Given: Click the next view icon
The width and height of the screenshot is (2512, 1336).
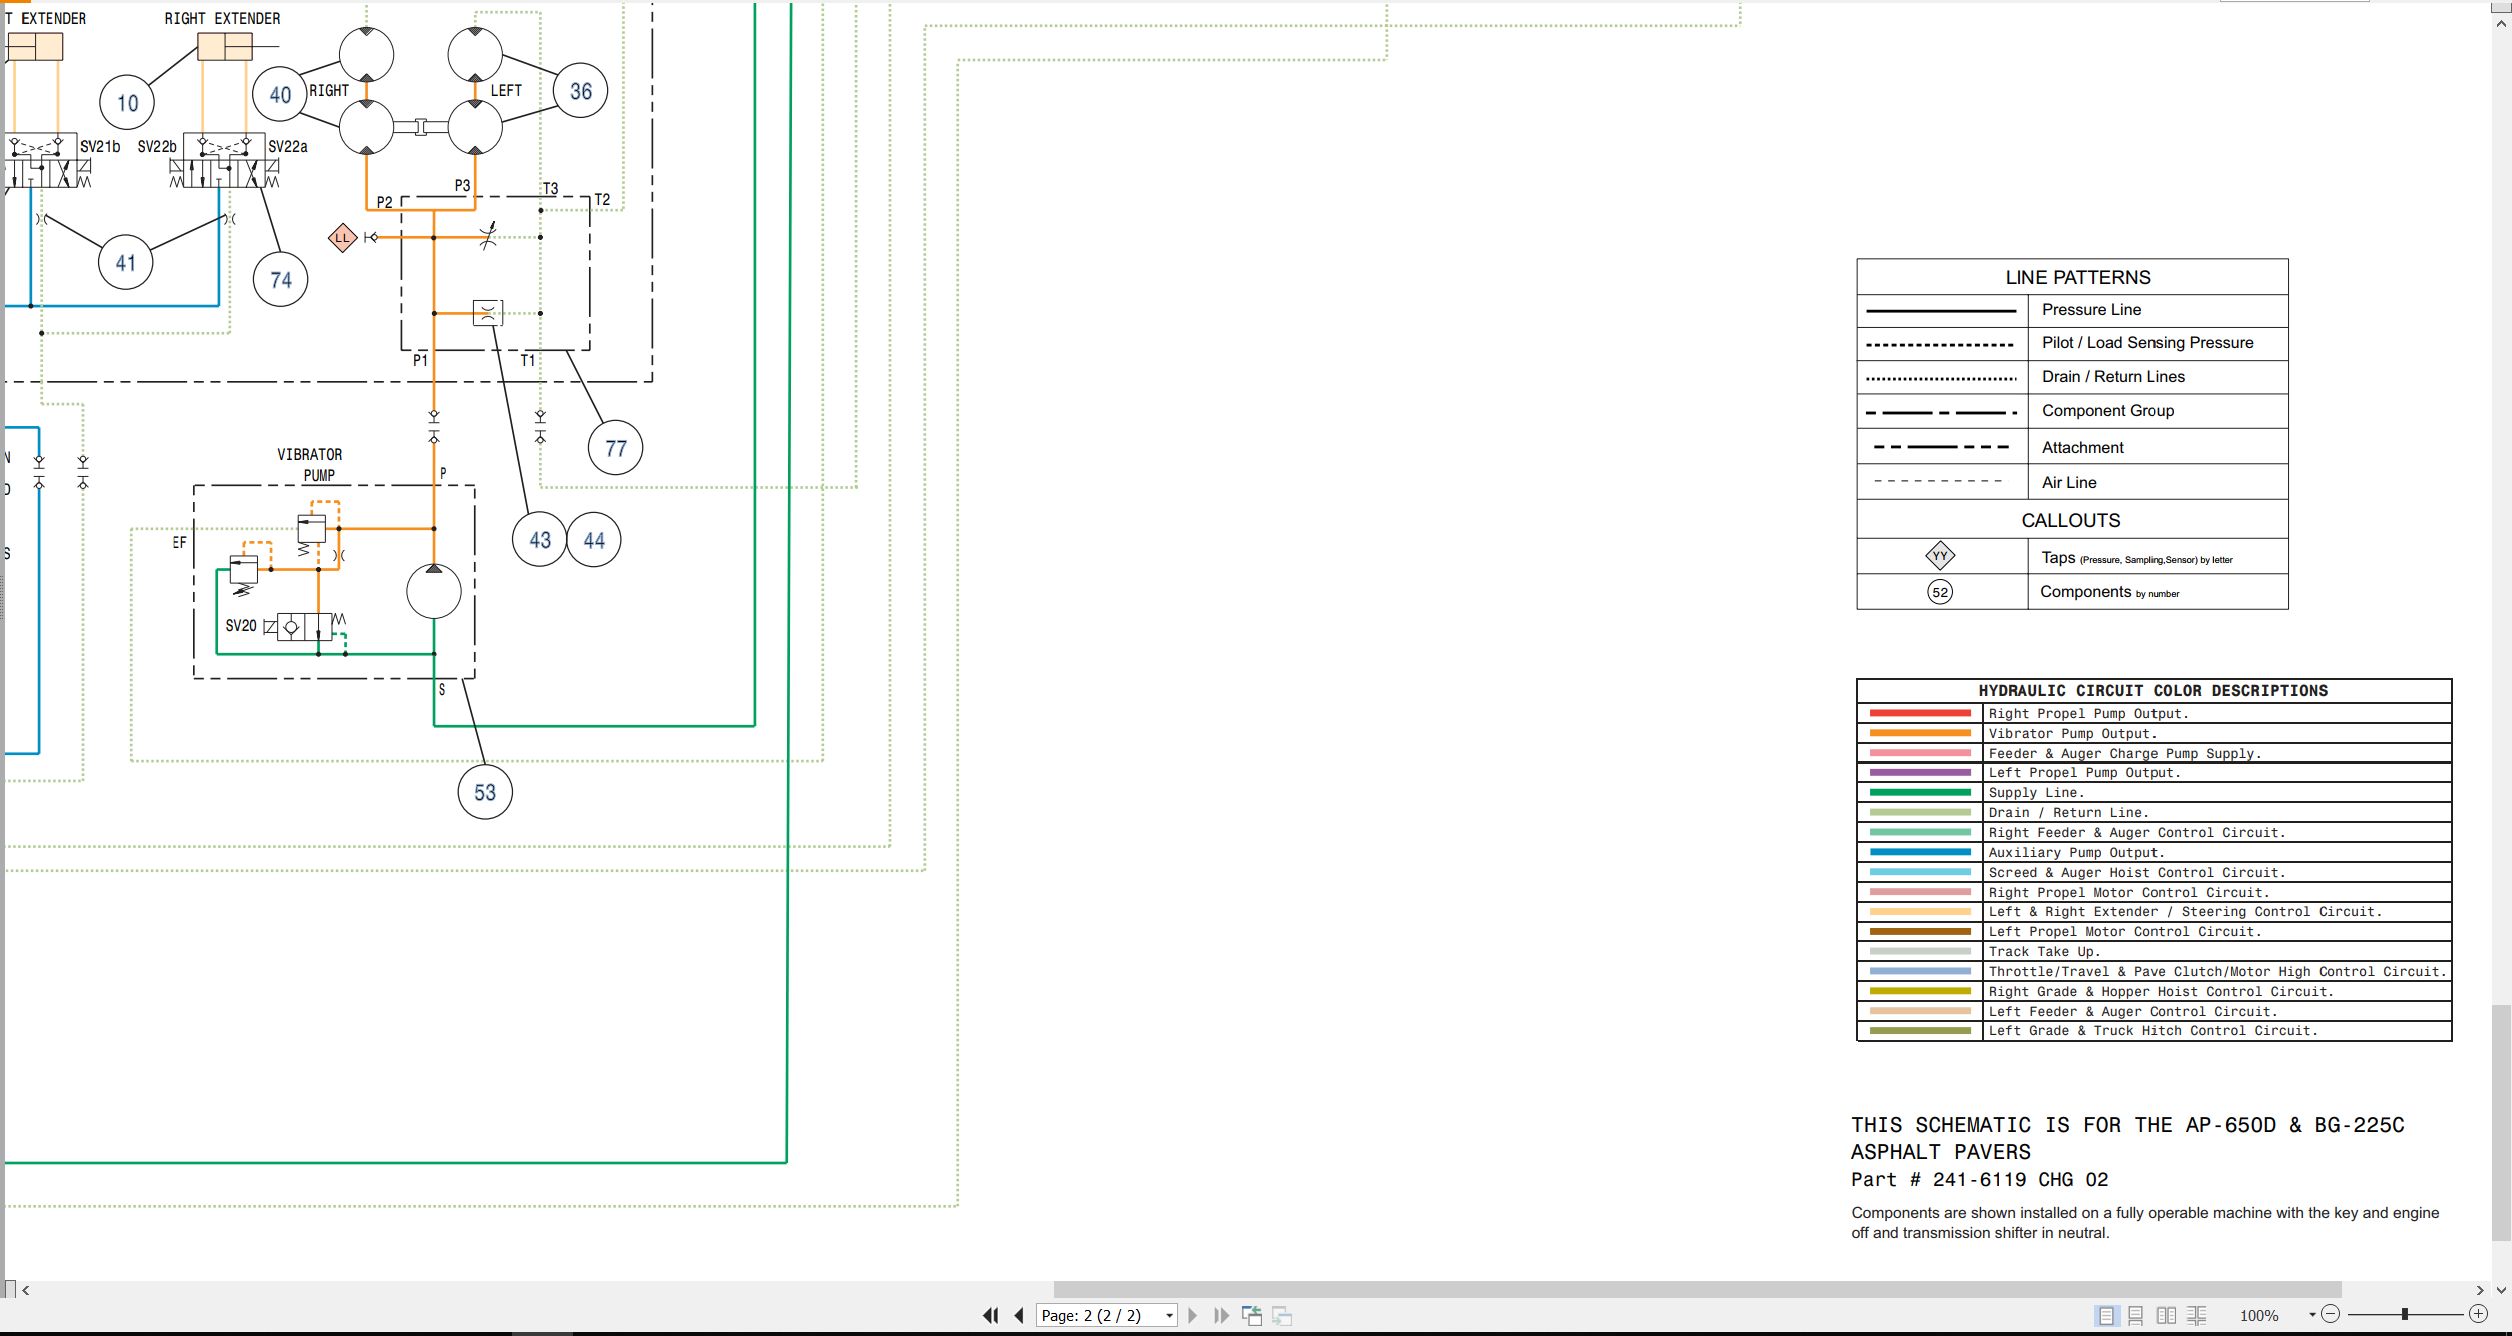Looking at the screenshot, I should (x=1282, y=1316).
